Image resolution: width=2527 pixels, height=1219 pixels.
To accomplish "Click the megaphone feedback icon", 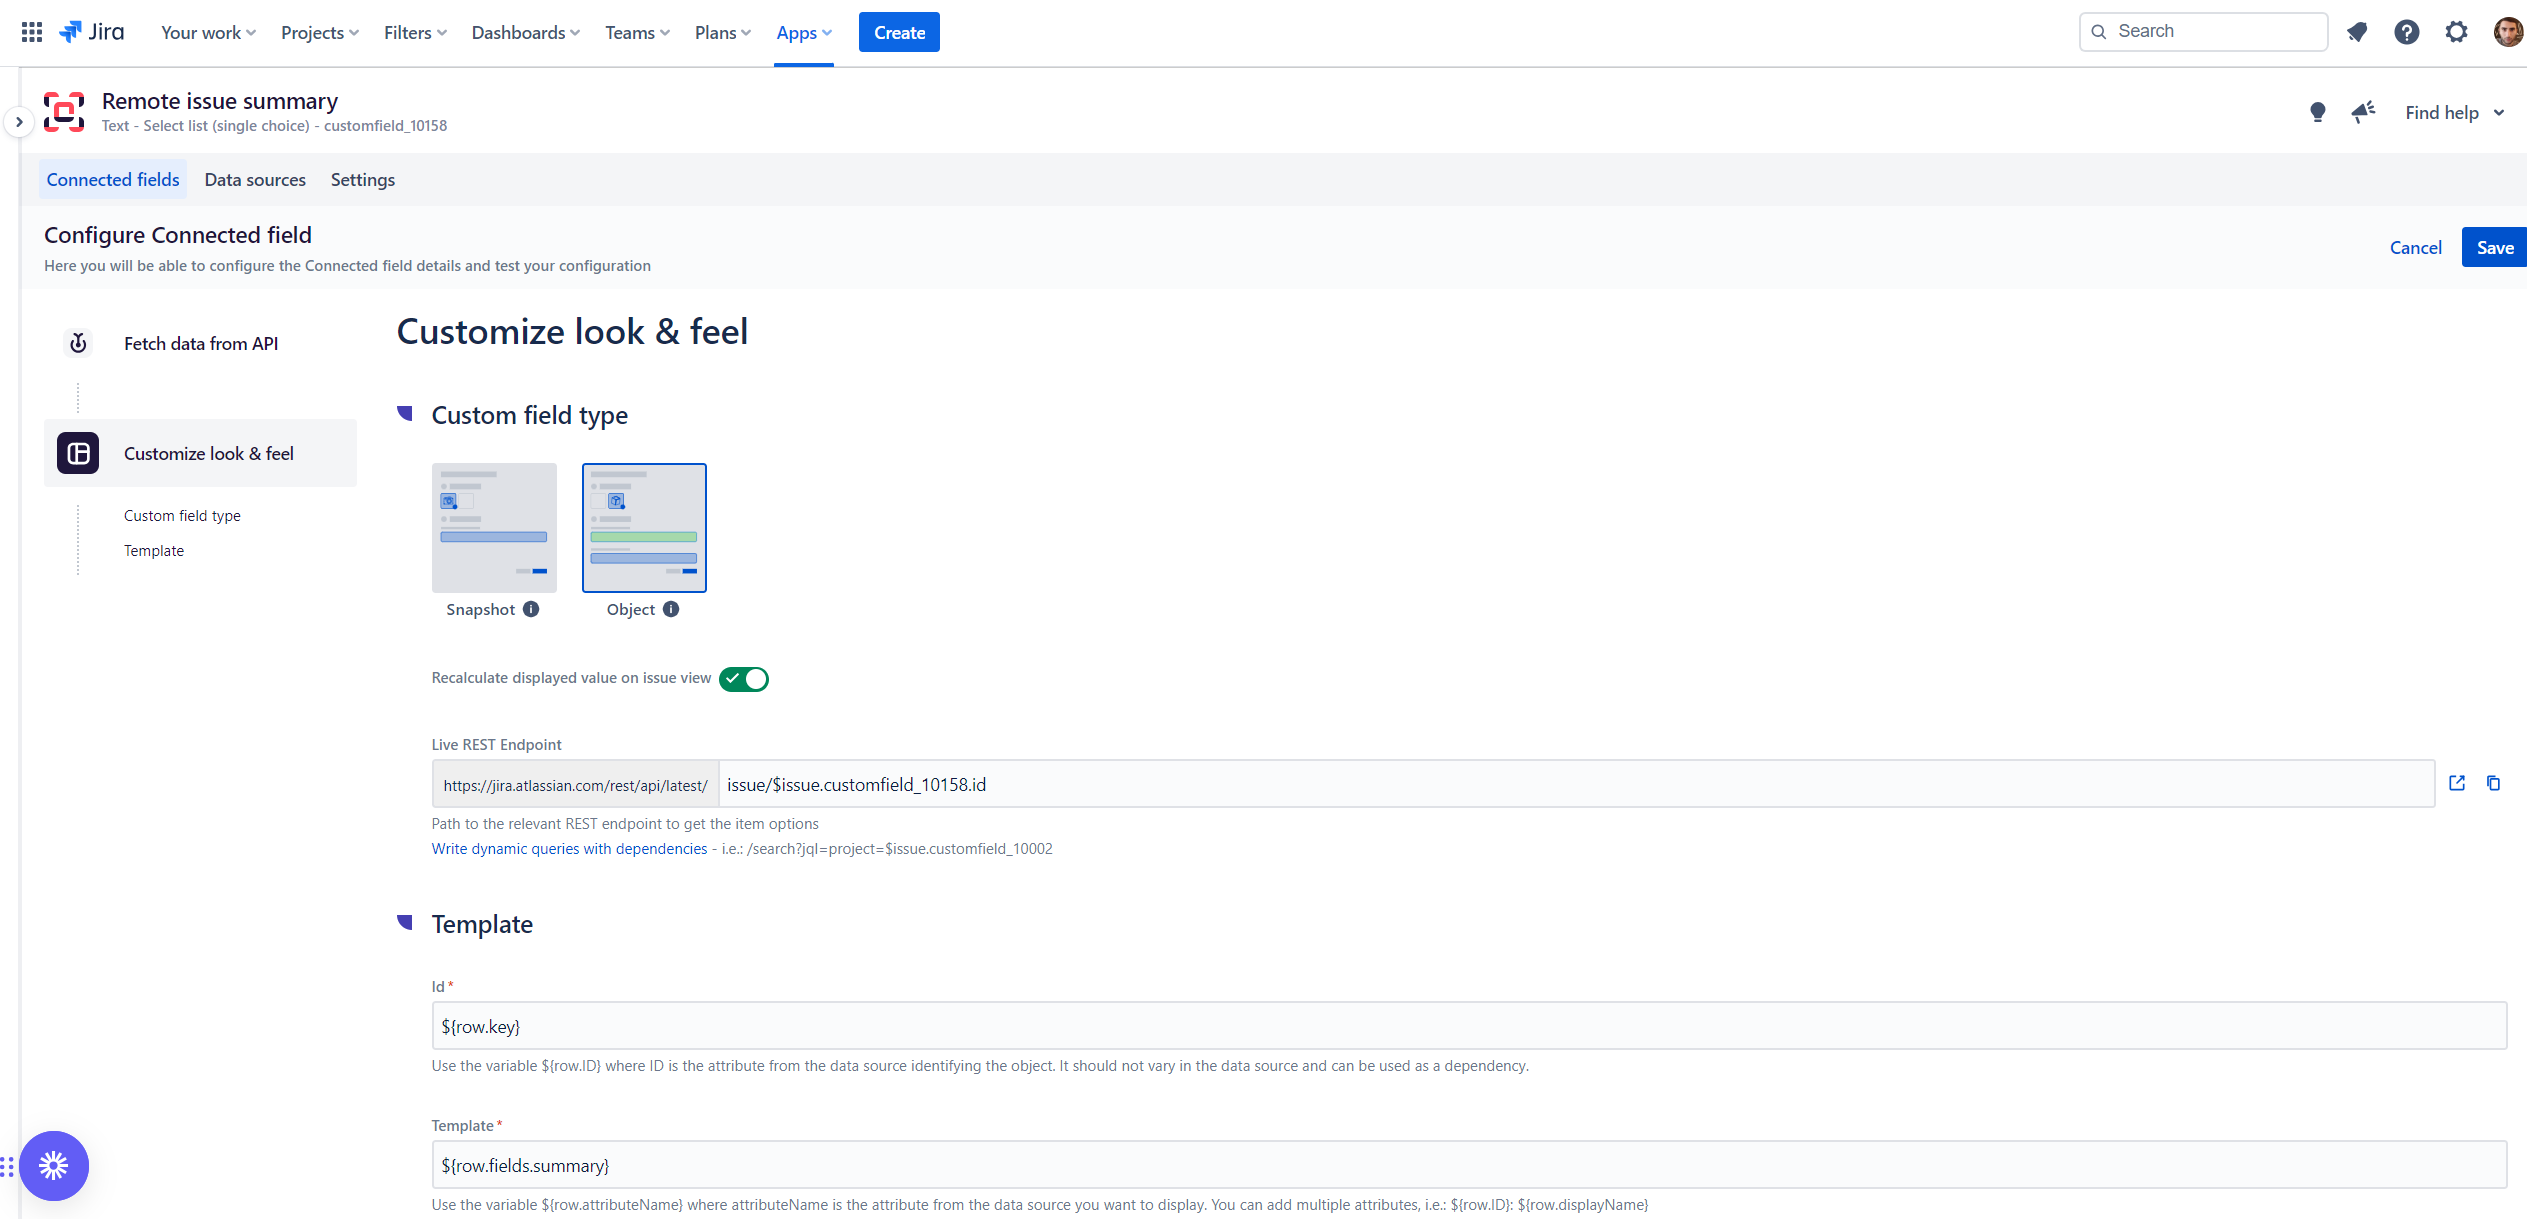I will click(2363, 112).
